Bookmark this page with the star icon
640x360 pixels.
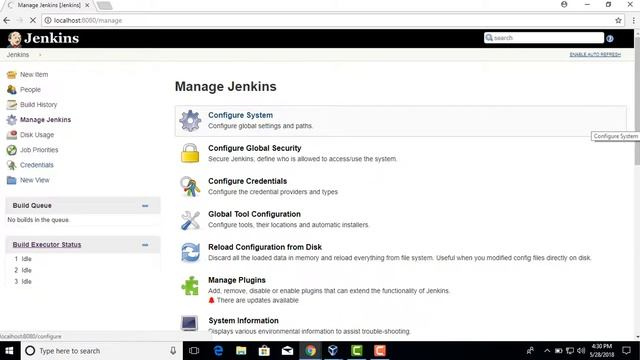618,20
